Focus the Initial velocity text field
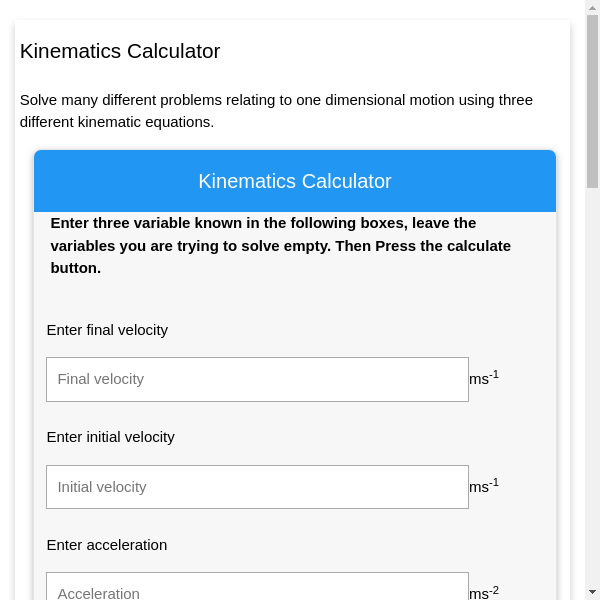 click(x=257, y=487)
